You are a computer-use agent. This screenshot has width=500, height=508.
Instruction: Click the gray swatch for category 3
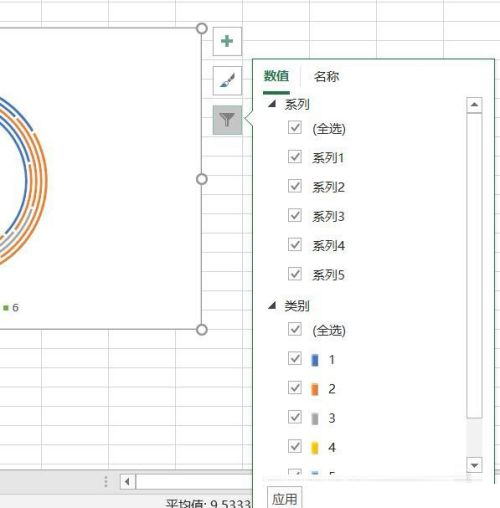pyautogui.click(x=315, y=418)
